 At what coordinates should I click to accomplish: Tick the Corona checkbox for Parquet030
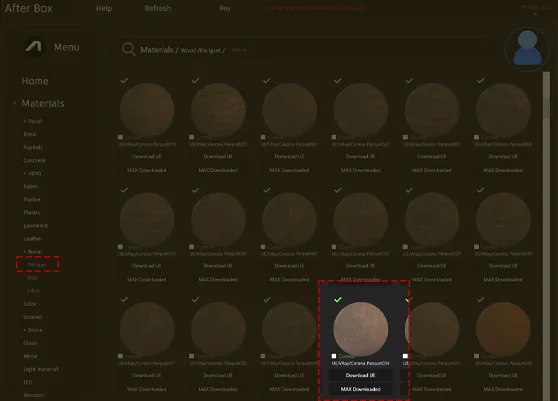coord(476,247)
